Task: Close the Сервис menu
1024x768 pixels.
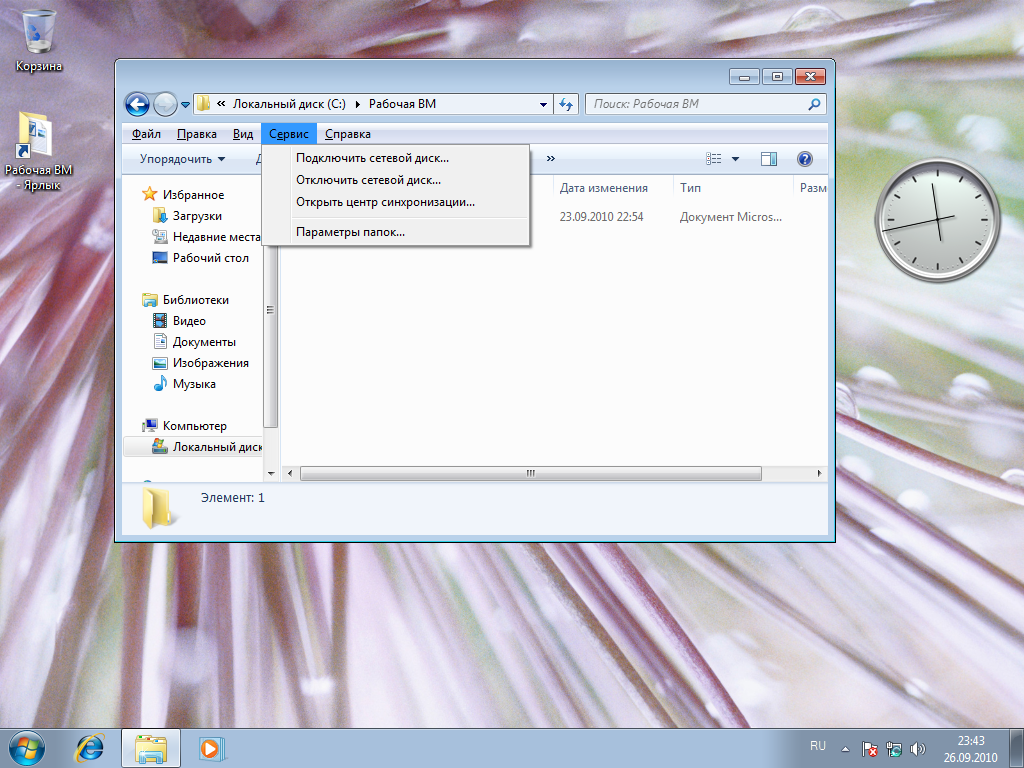Action: point(289,134)
